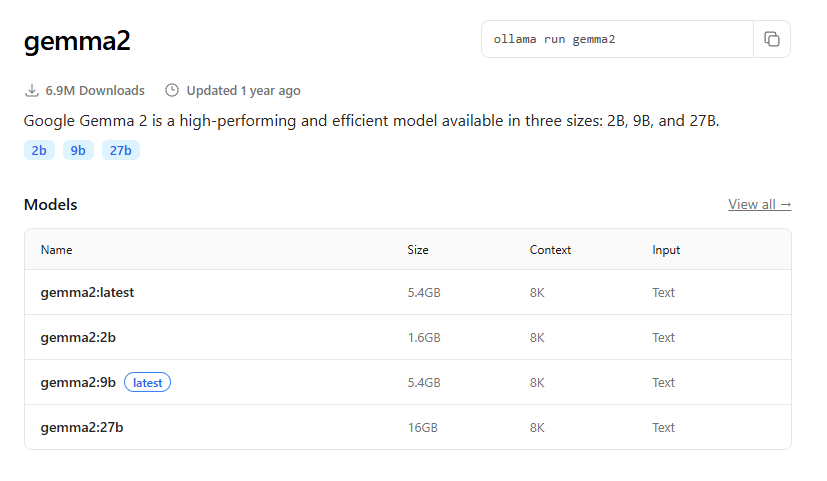The width and height of the screenshot is (827, 481).
Task: Click the Input column header
Action: tap(666, 250)
